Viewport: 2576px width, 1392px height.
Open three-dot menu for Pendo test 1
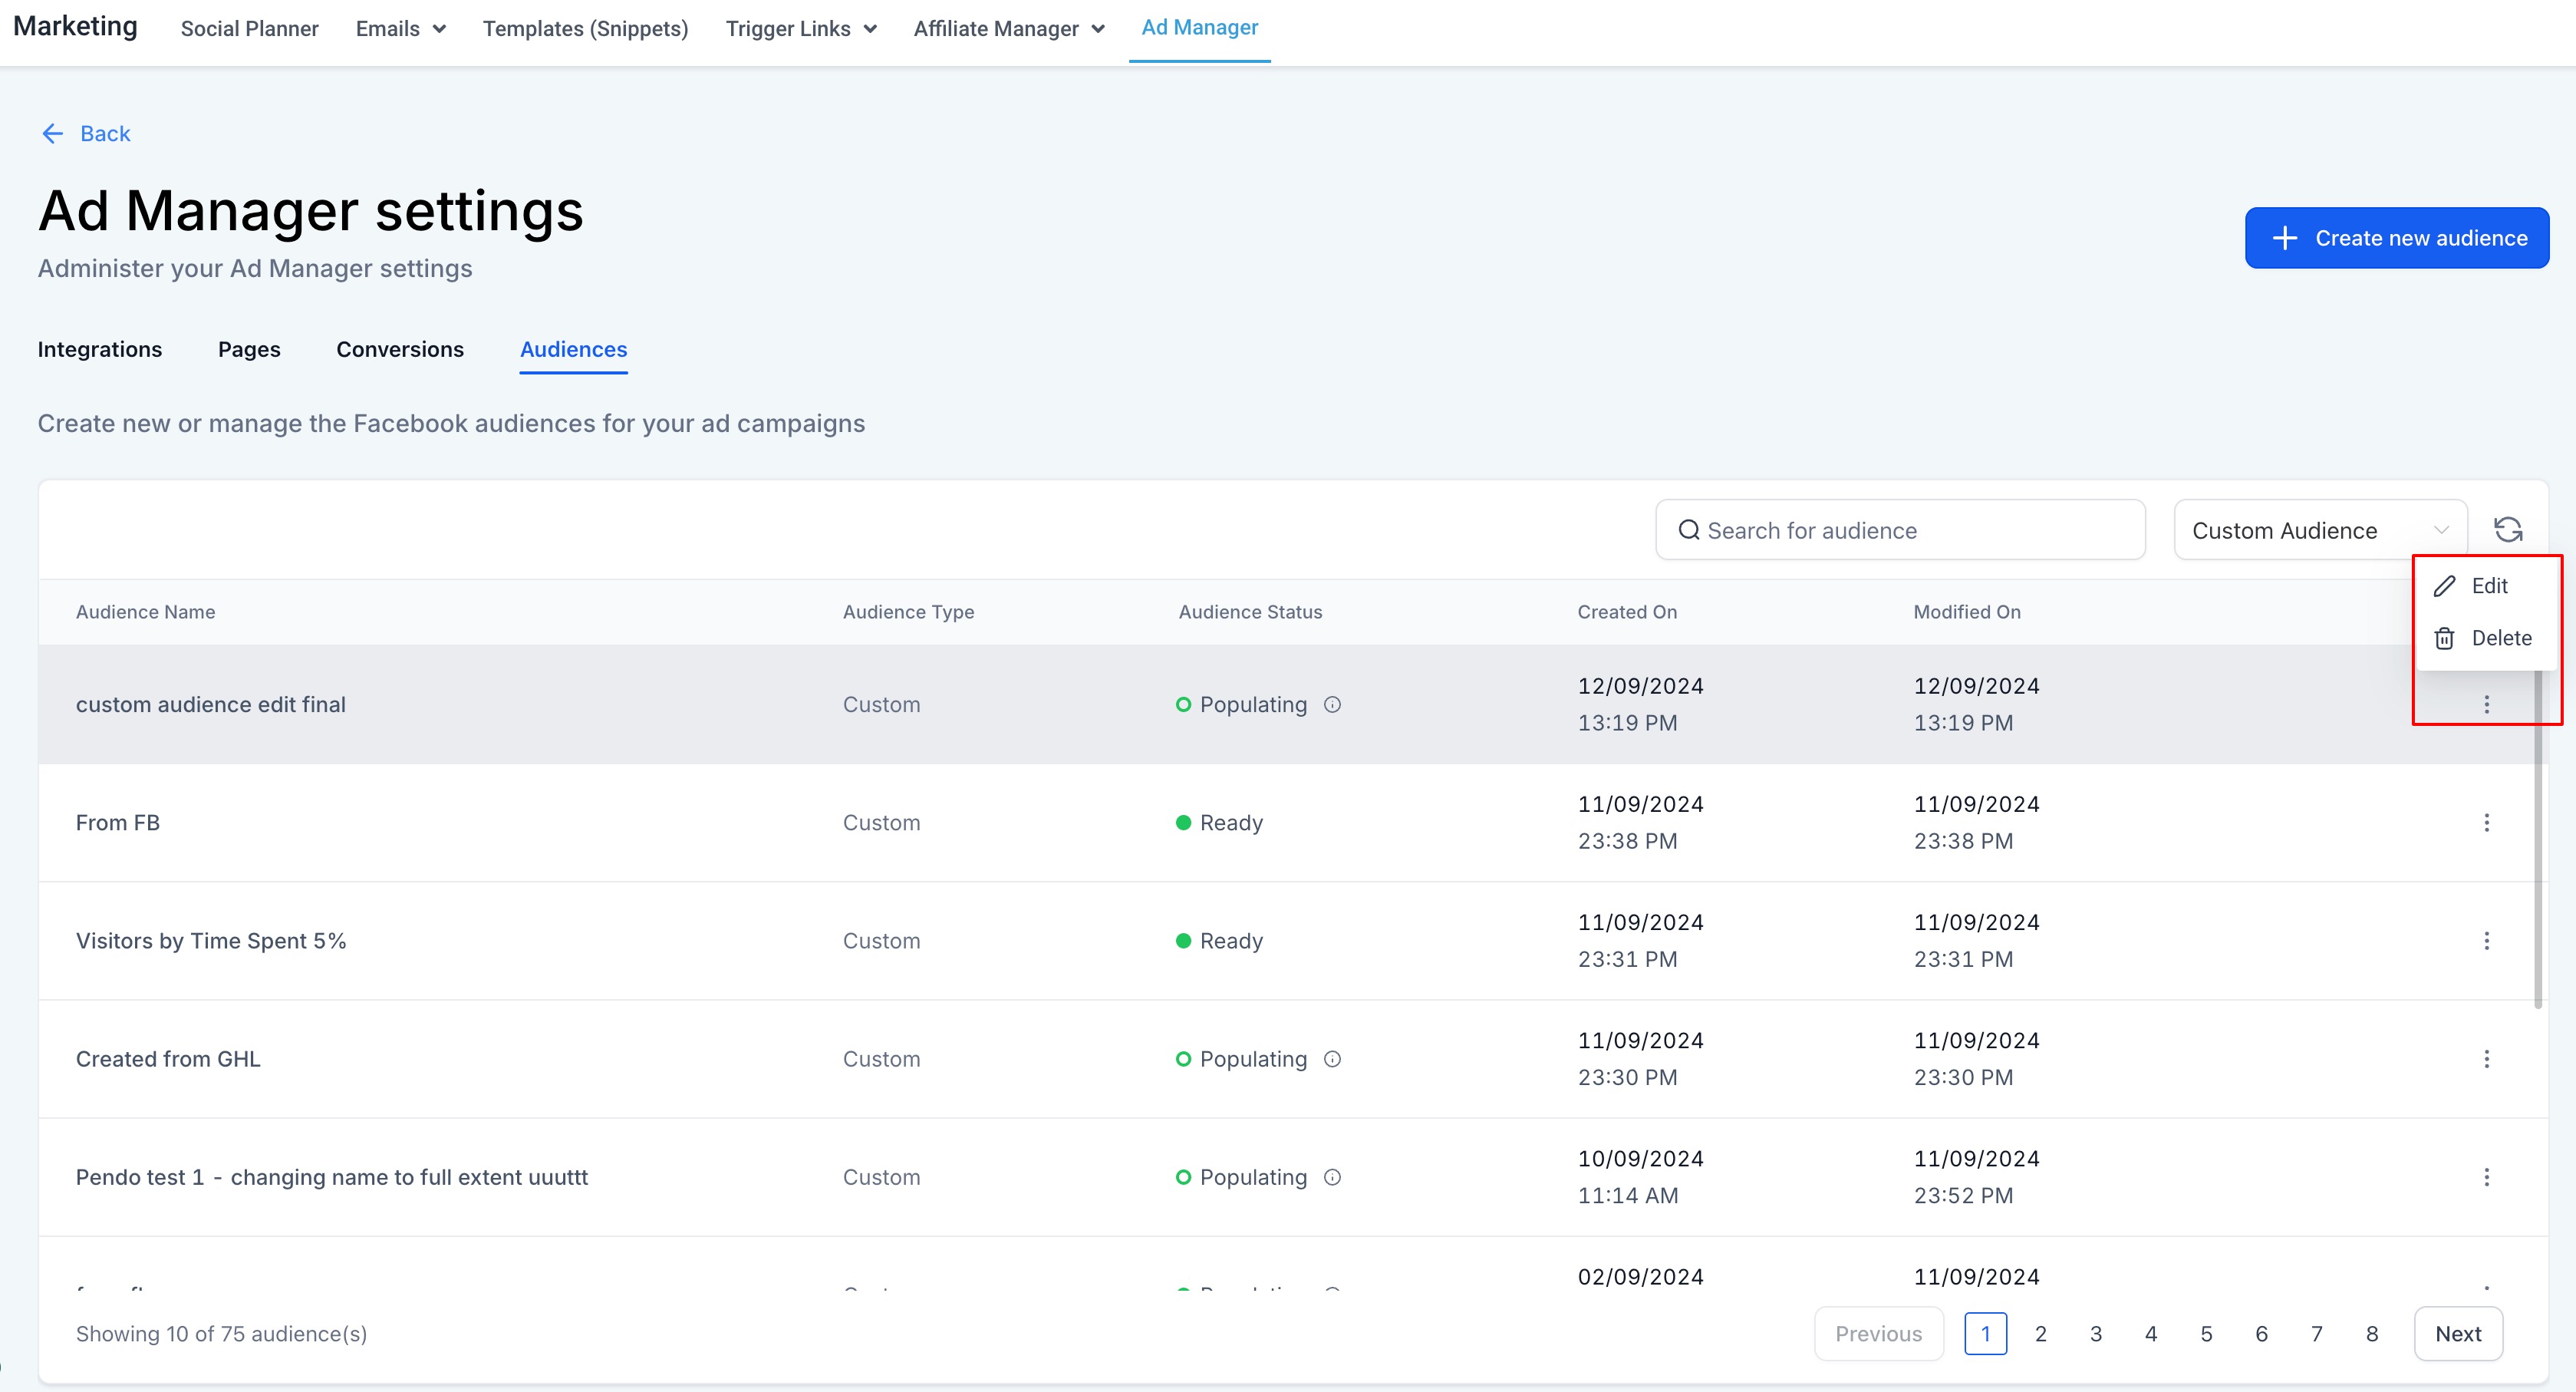coord(2486,1176)
